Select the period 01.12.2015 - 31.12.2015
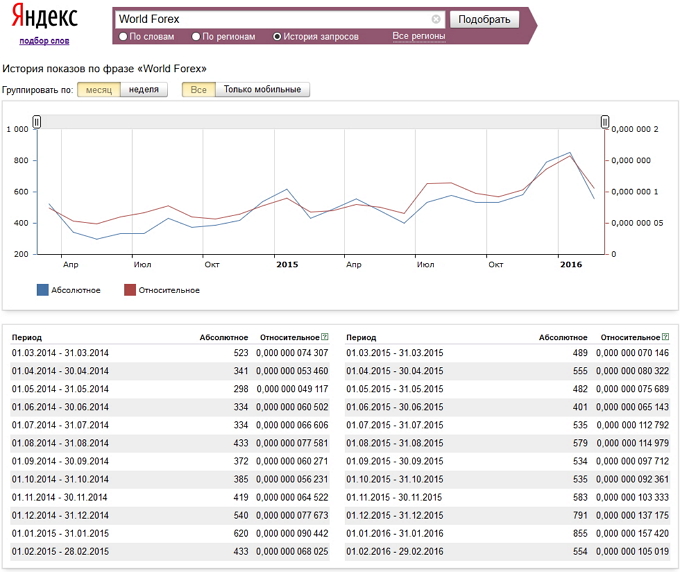 pos(395,515)
